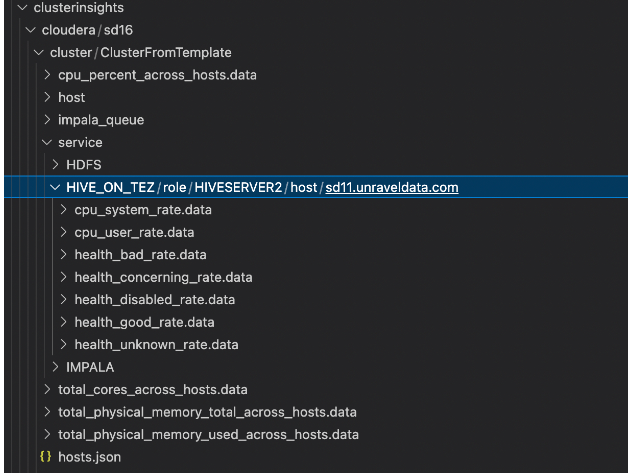Open health_bad_rate.data in the tree

pos(140,255)
